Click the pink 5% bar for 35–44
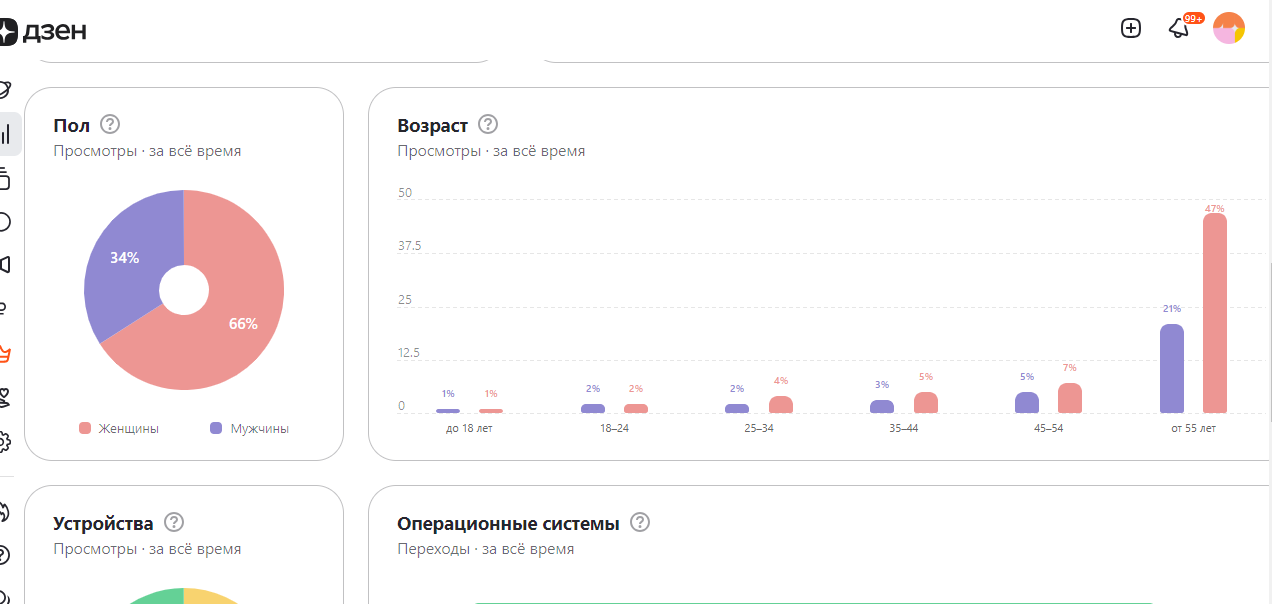The height and width of the screenshot is (604, 1272). click(x=926, y=402)
